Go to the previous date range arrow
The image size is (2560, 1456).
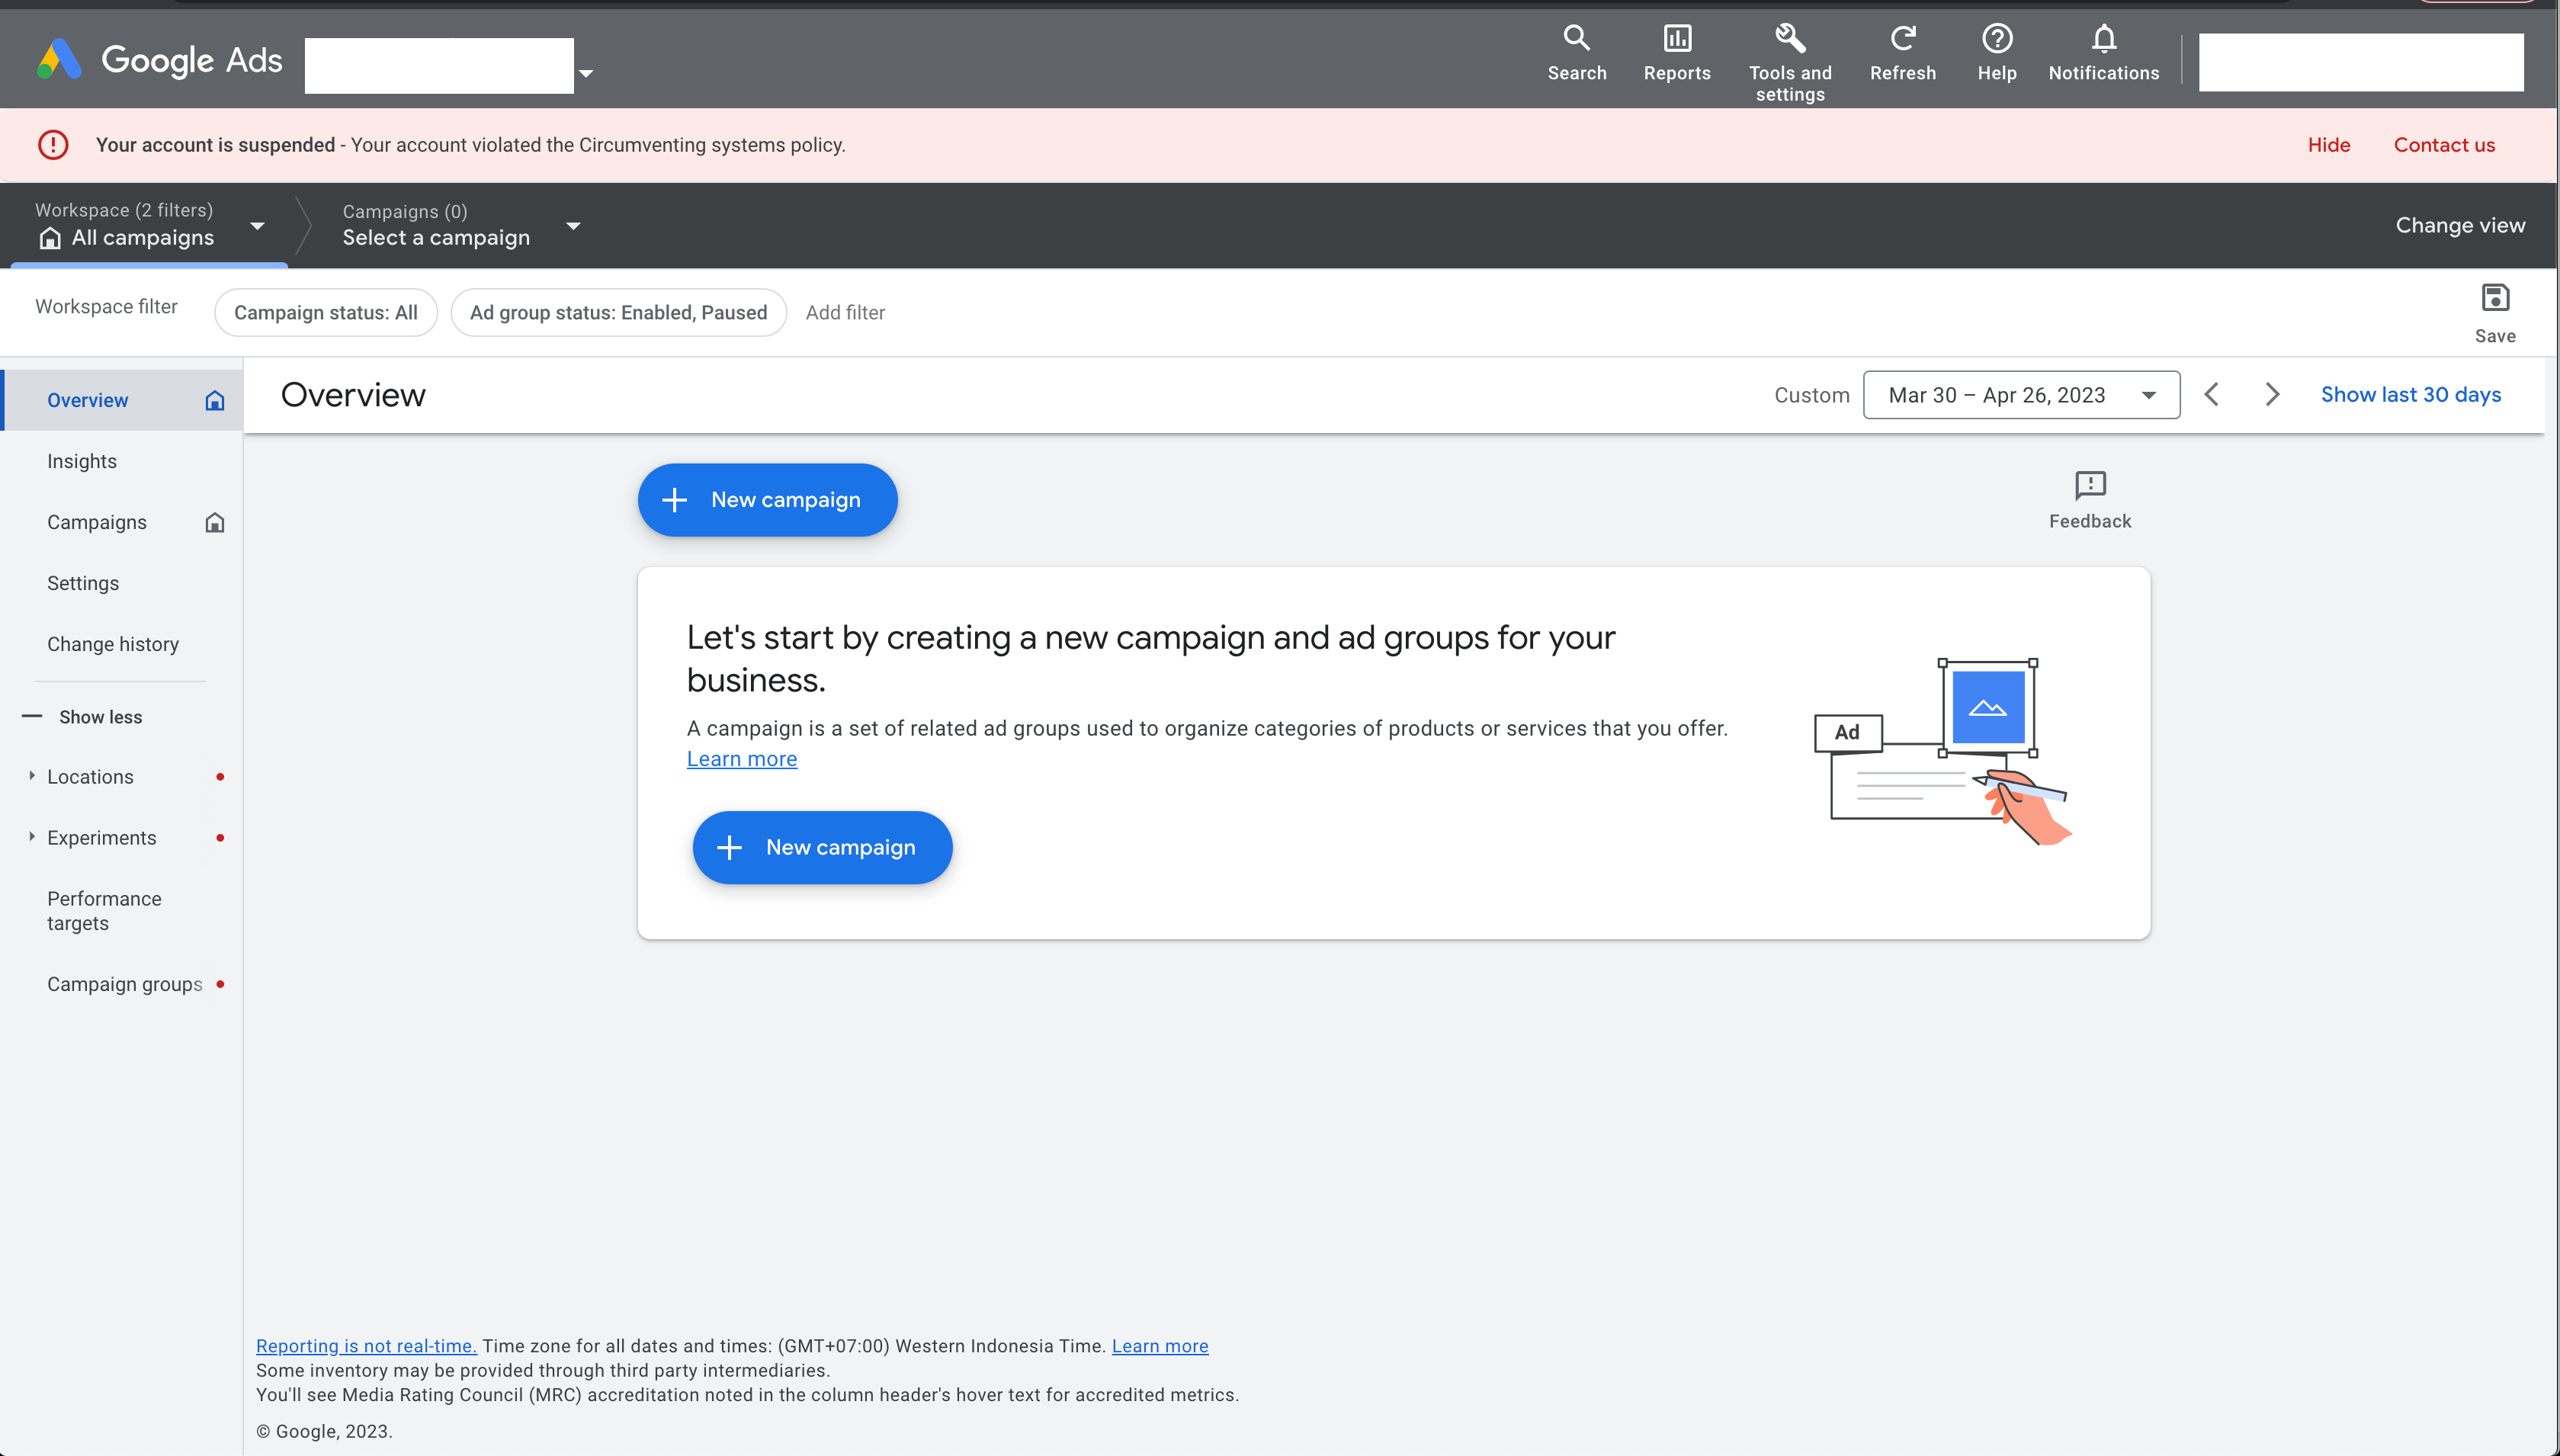[x=2211, y=395]
